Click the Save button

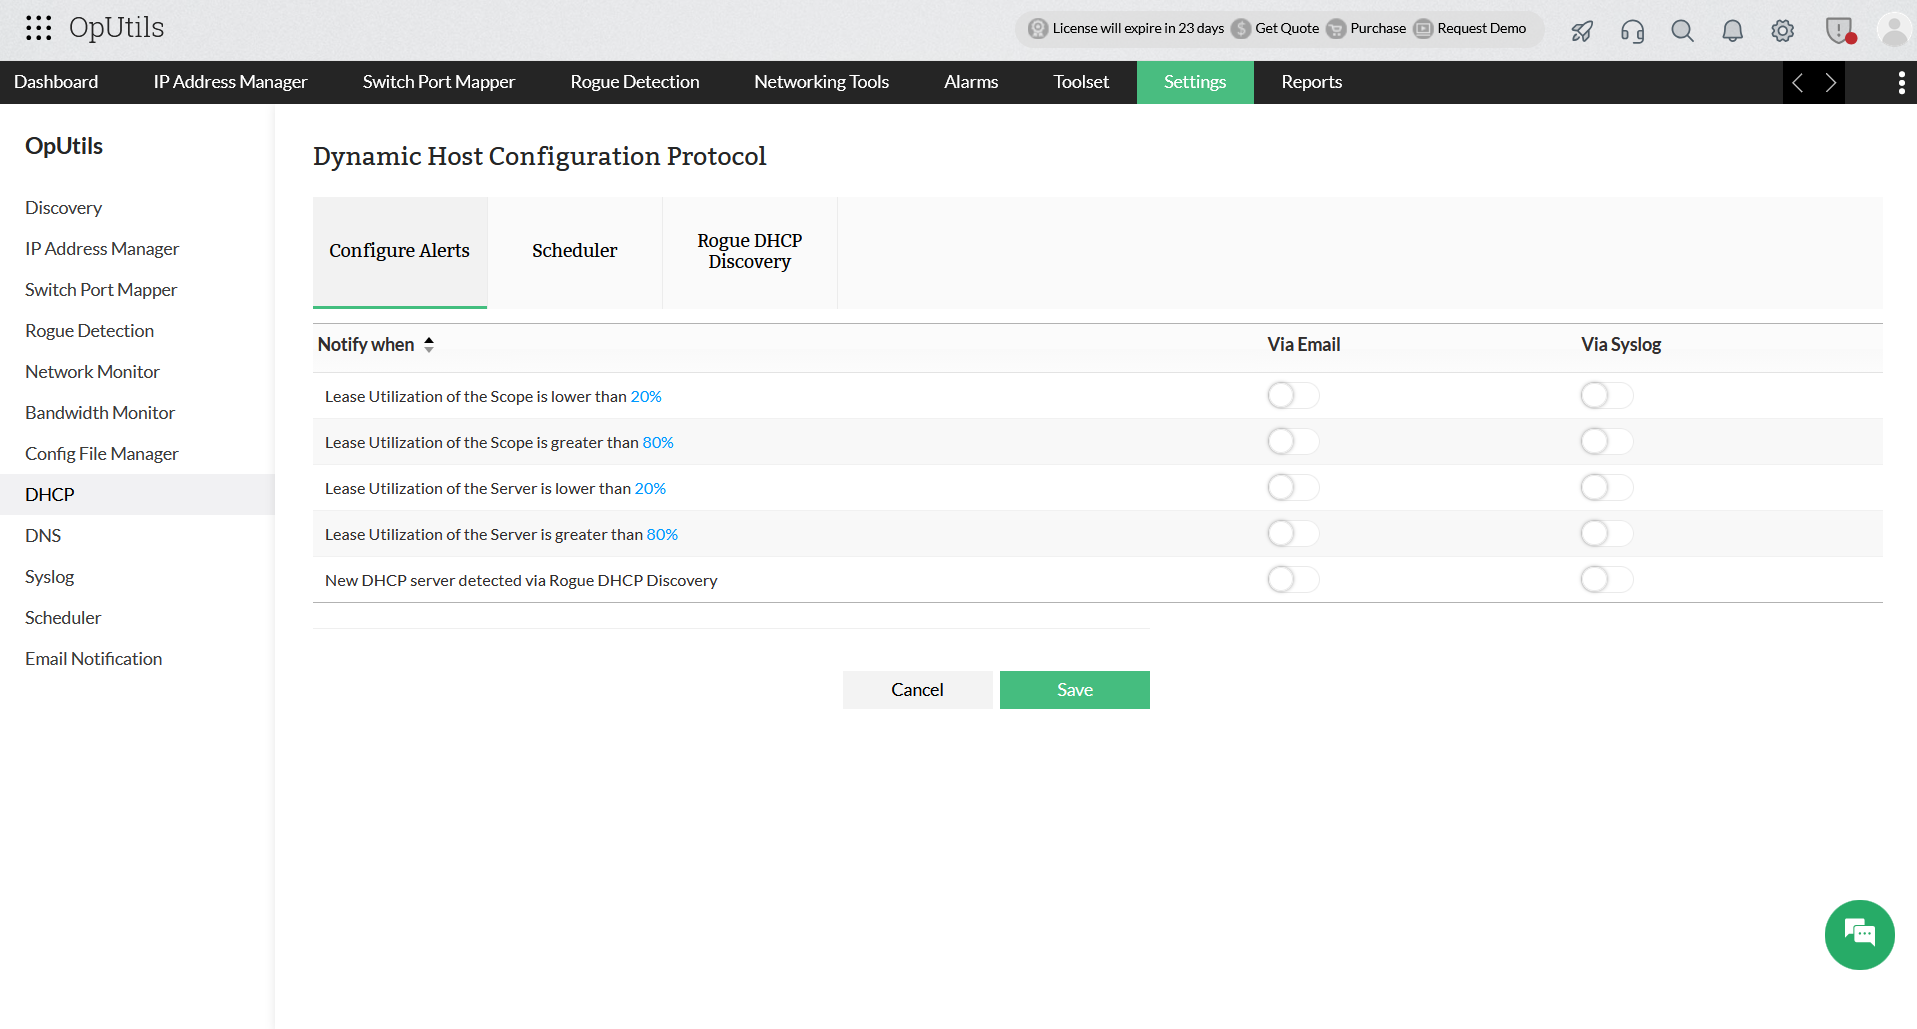coord(1075,690)
